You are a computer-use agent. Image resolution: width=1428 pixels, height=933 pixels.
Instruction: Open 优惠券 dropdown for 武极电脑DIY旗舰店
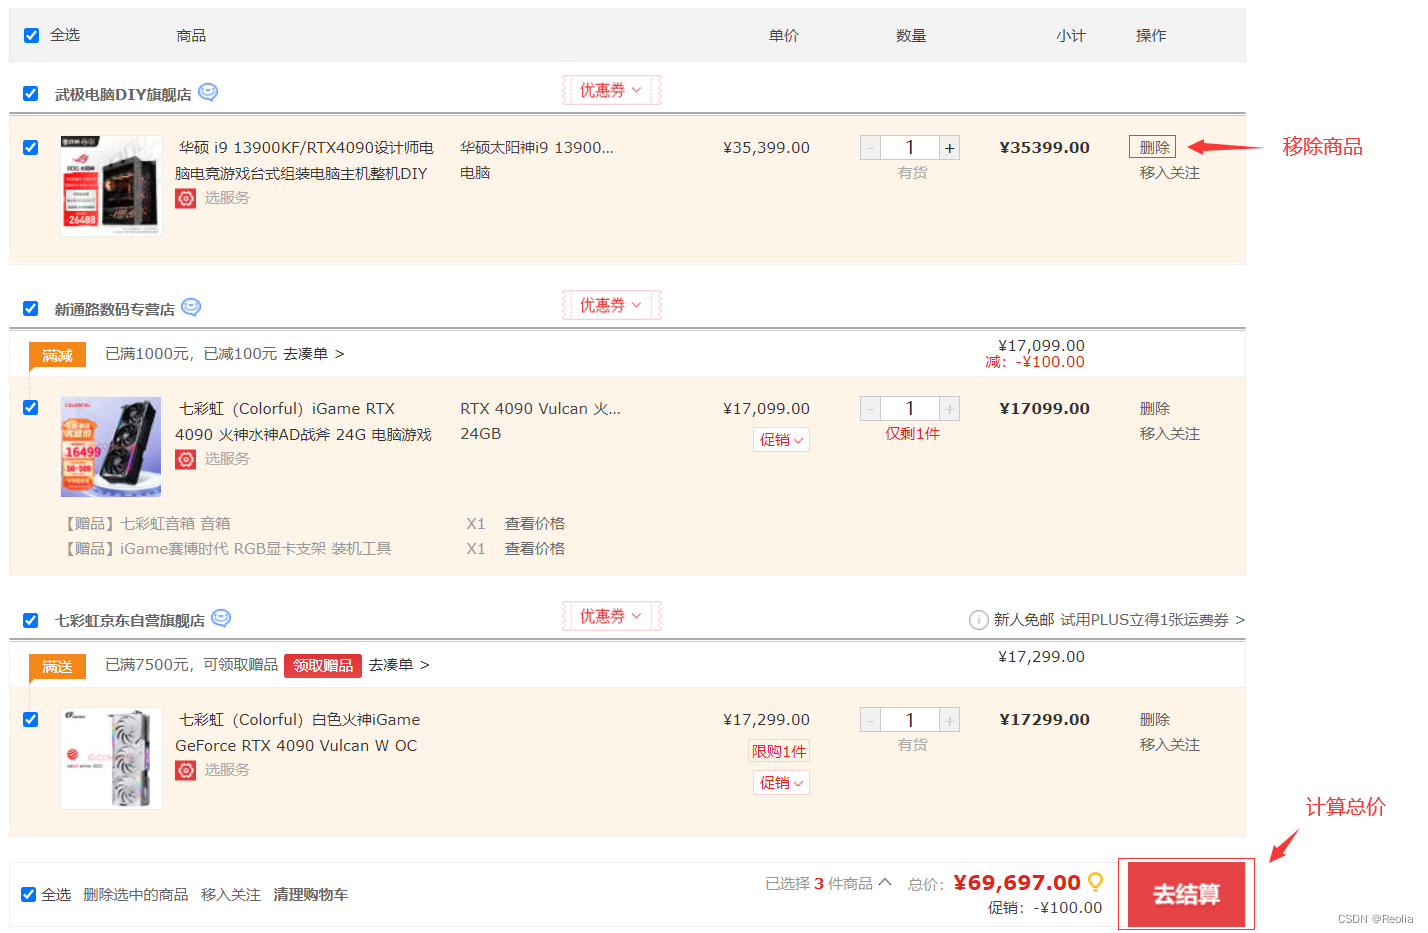point(611,89)
